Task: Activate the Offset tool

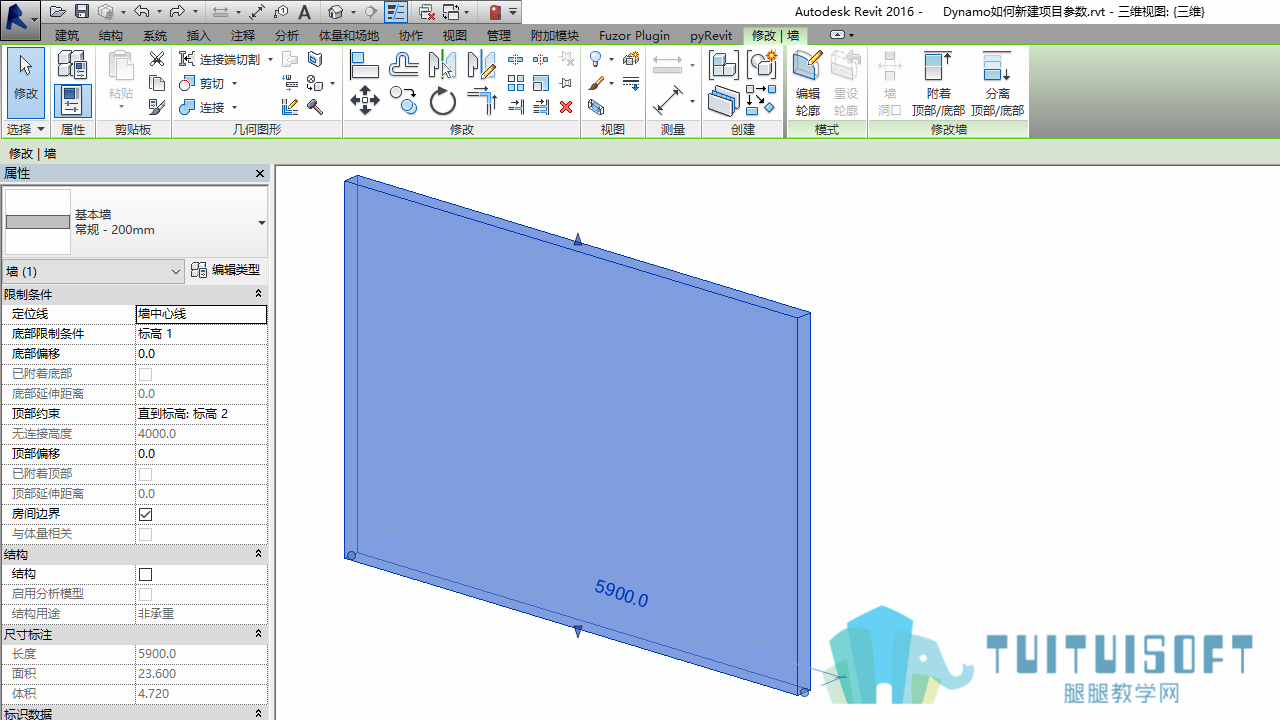Action: 403,65
